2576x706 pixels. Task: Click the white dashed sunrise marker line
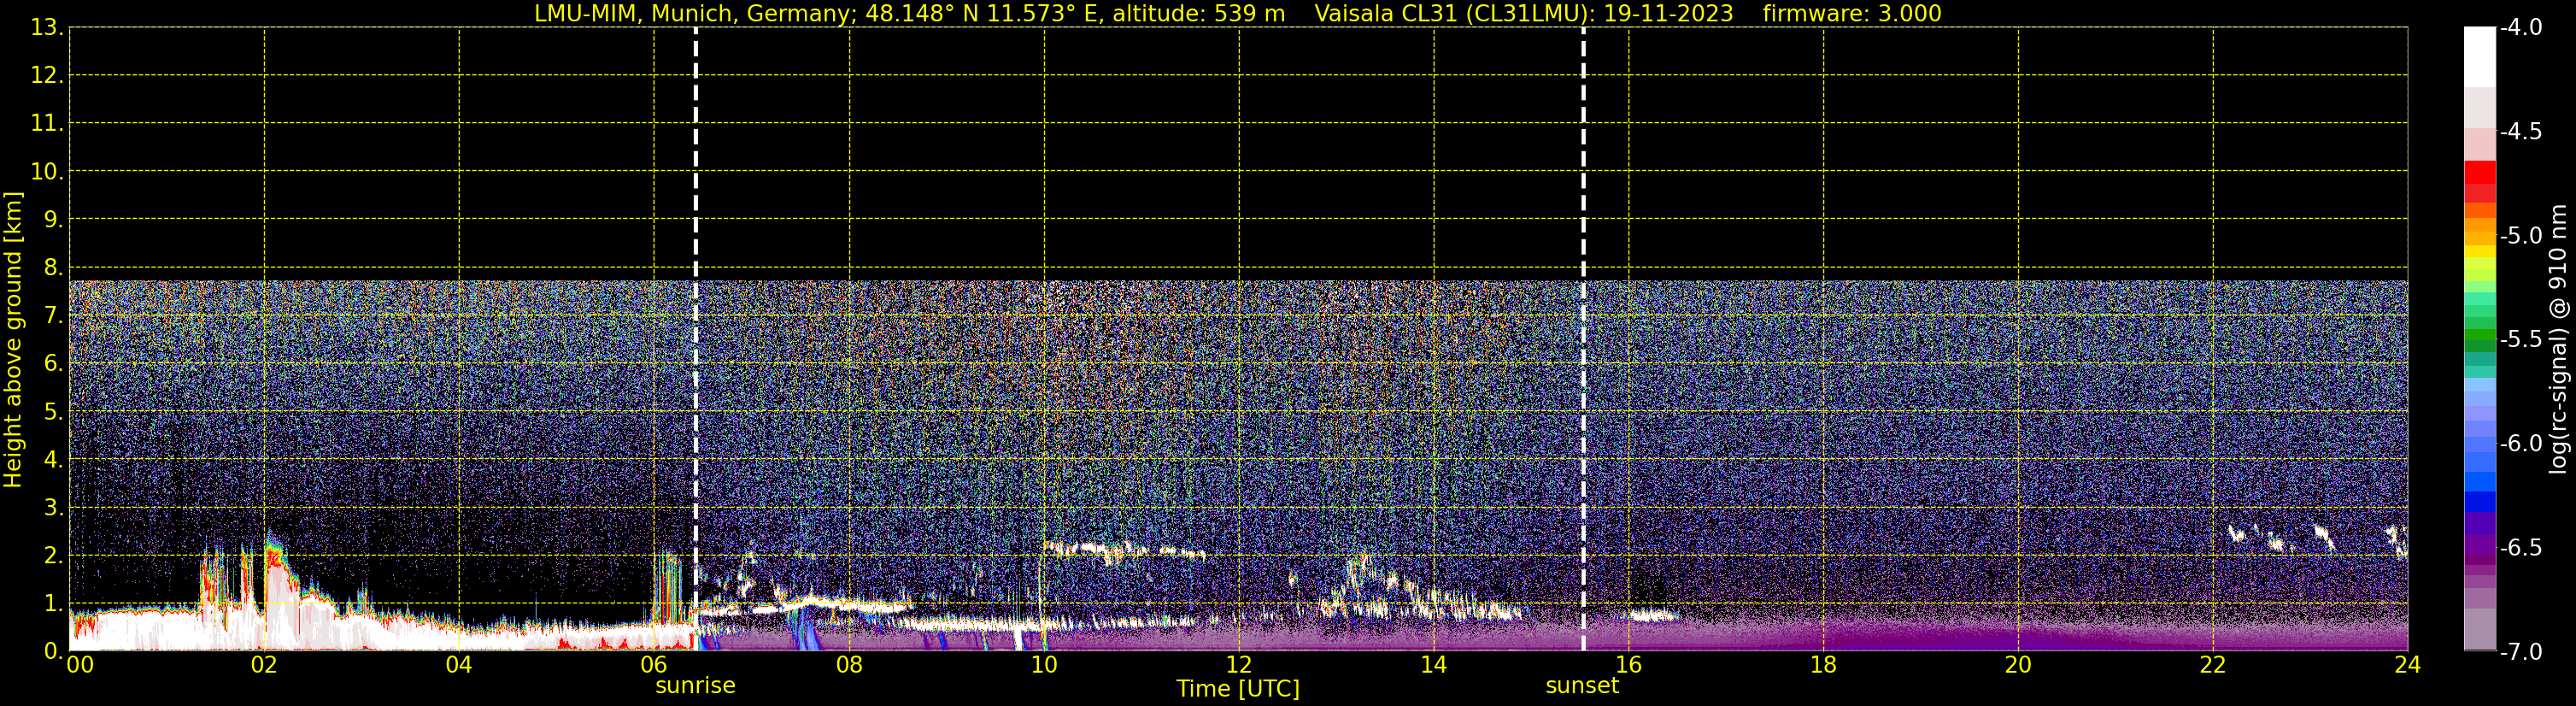click(695, 339)
